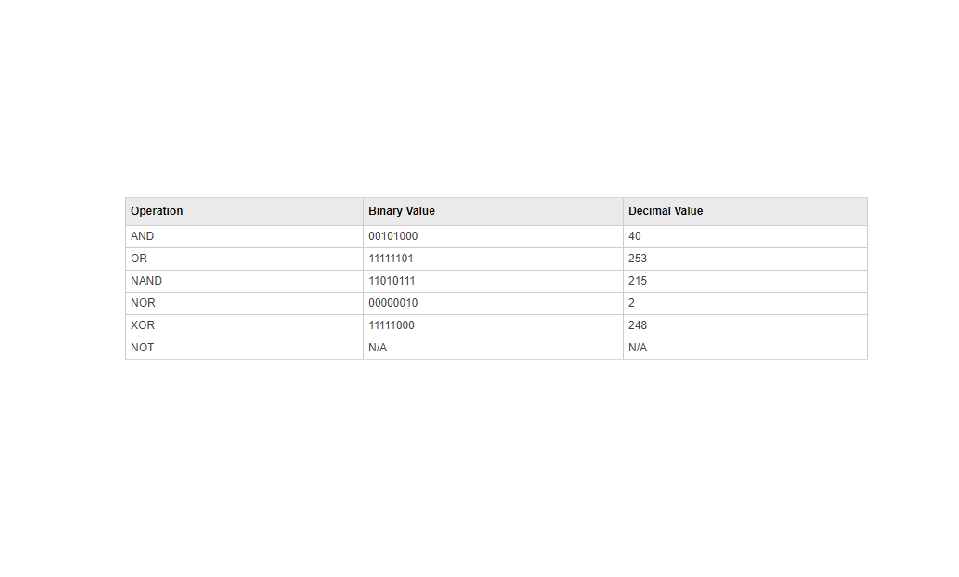
Task: Click decimal value 40 in AND row
Action: click(634, 237)
